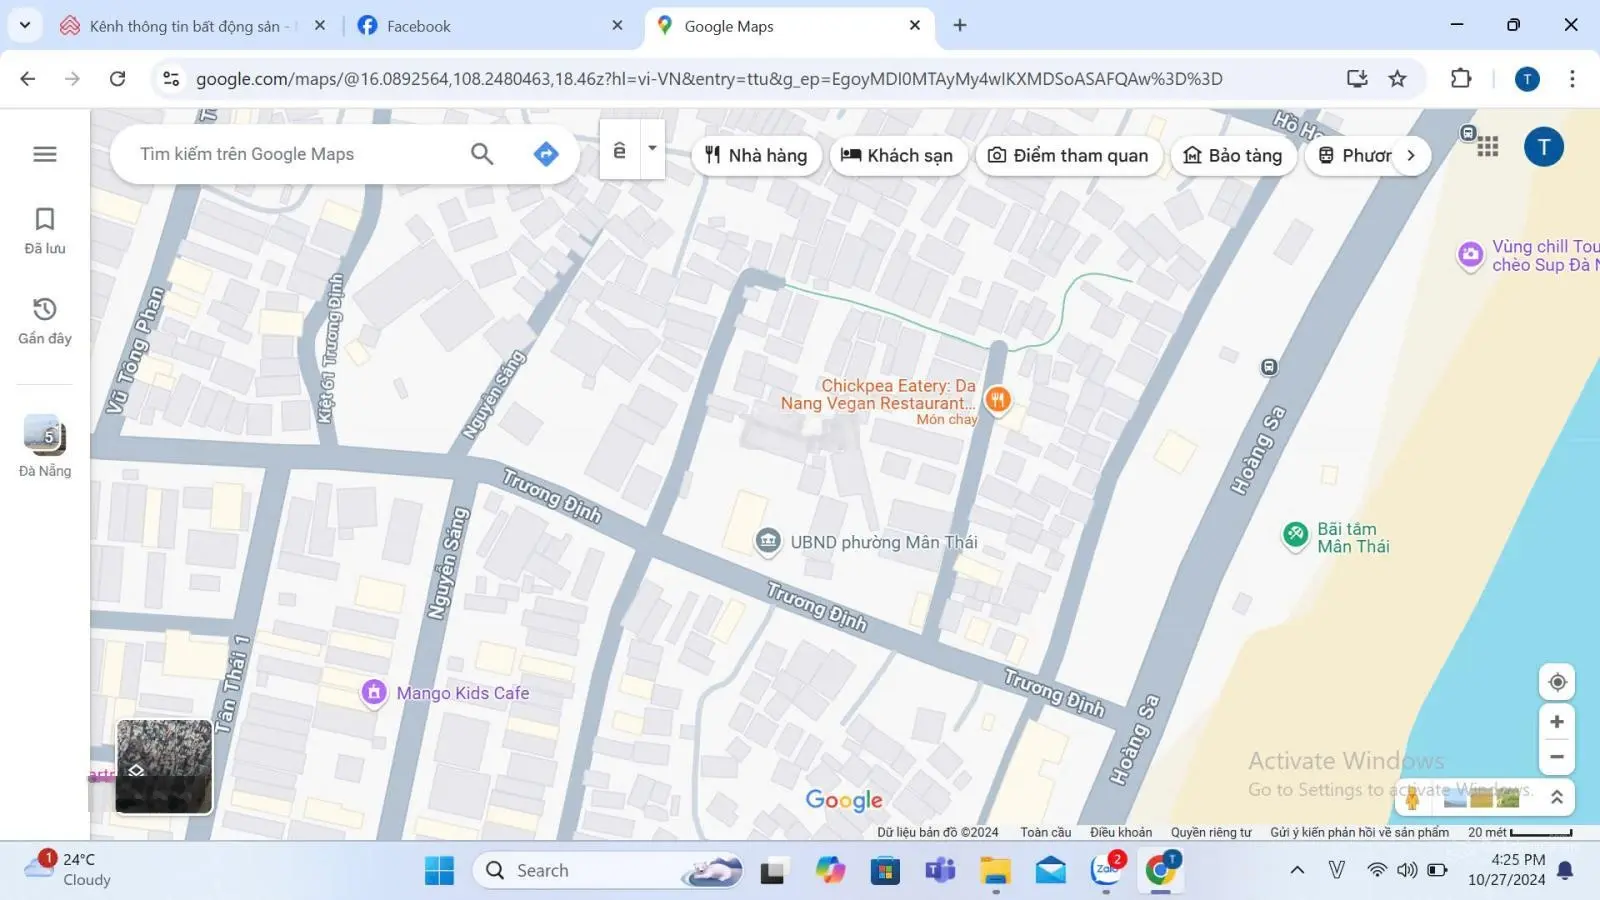Zoom in the map with plus button
The image size is (1600, 900).
pyautogui.click(x=1557, y=722)
